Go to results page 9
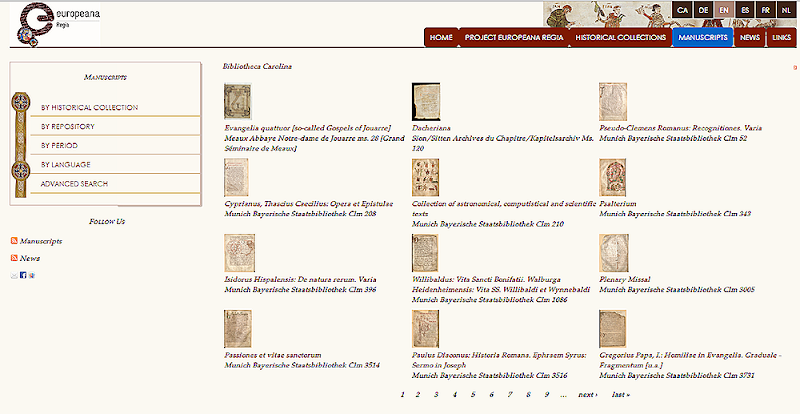Screen dimensions: 800x414 (546, 395)
